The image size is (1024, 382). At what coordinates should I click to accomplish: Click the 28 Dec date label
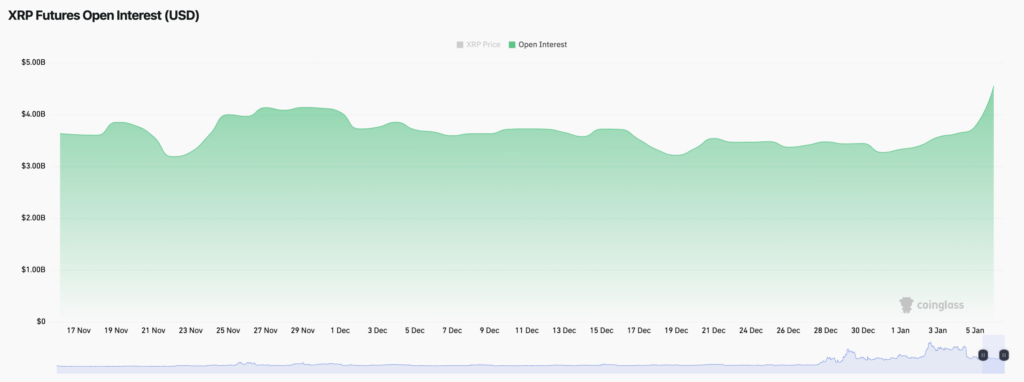tap(825, 330)
